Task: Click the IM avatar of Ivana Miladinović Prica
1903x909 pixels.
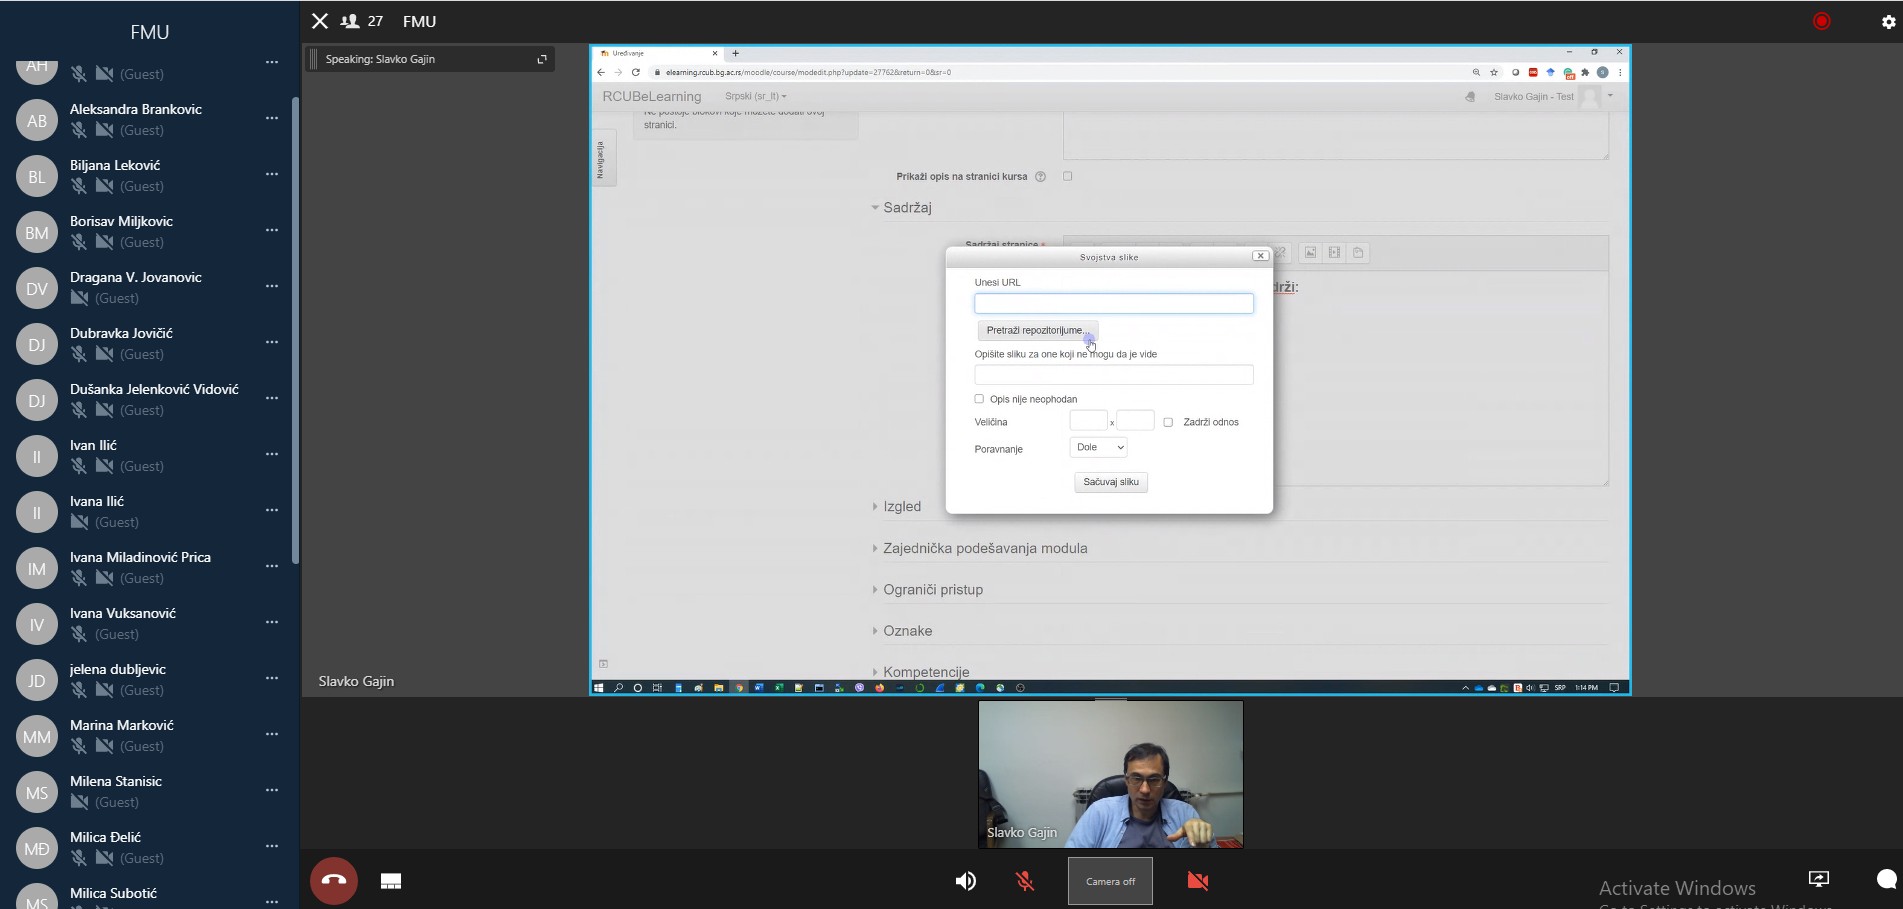Action: coord(37,569)
